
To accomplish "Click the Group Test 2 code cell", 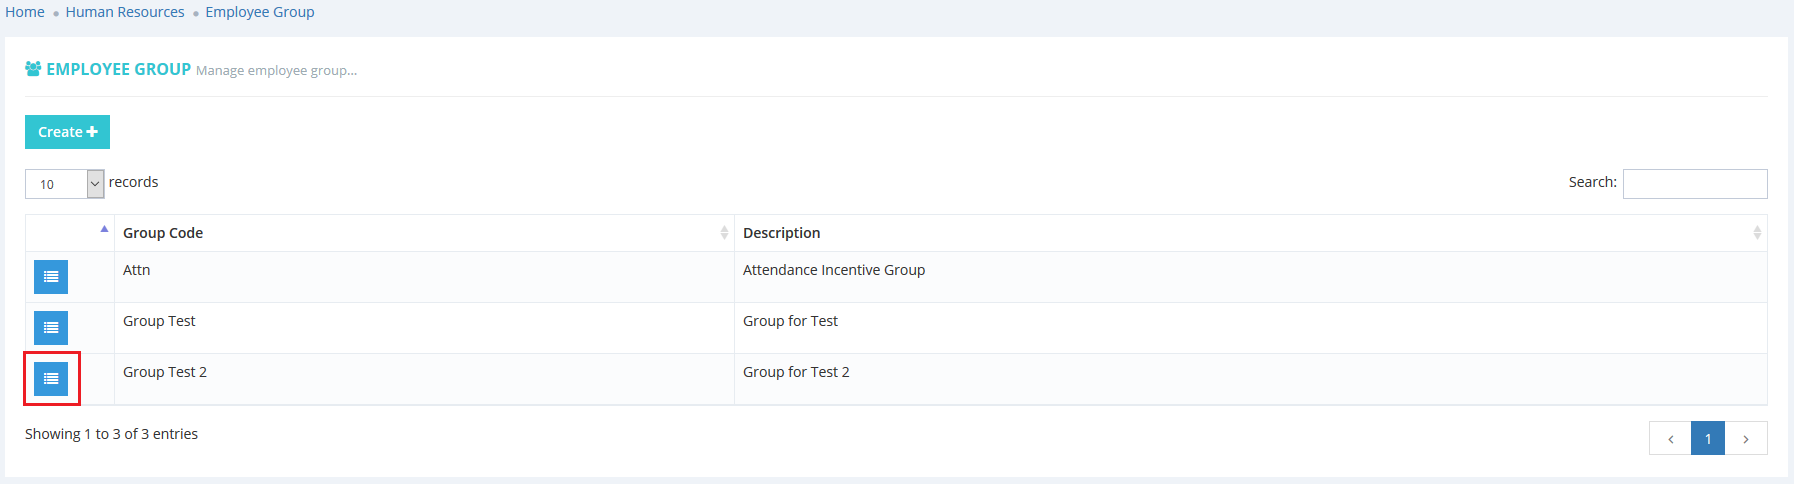I will 165,372.
